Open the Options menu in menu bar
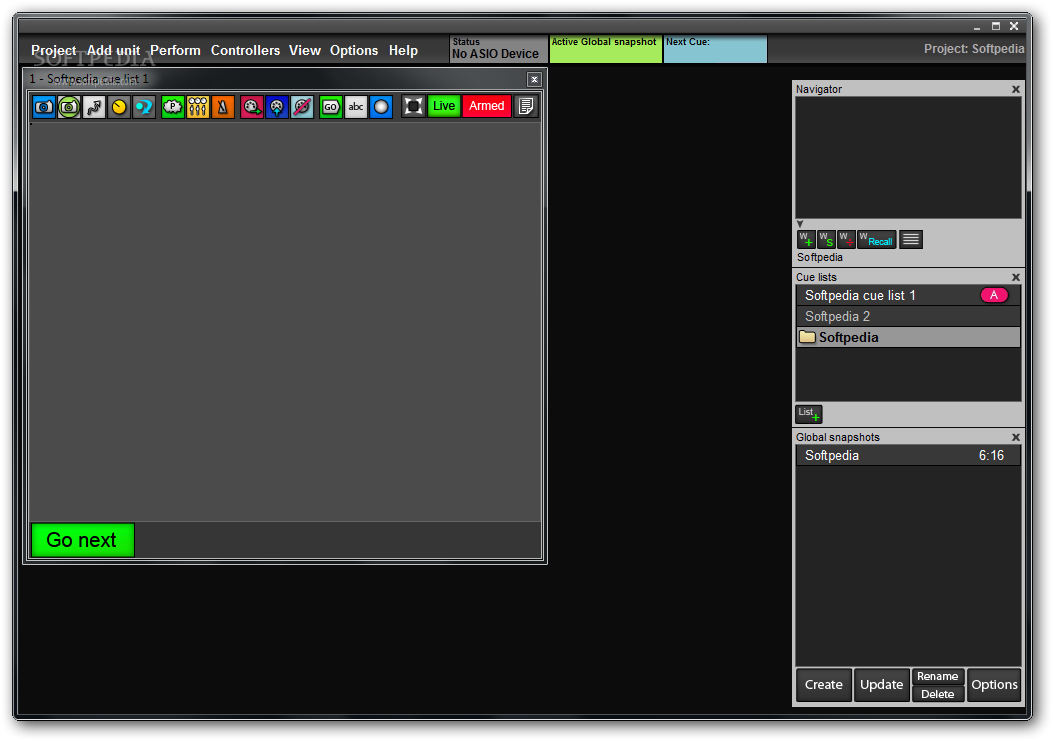Screen dimensions: 1053x741 (x=354, y=50)
